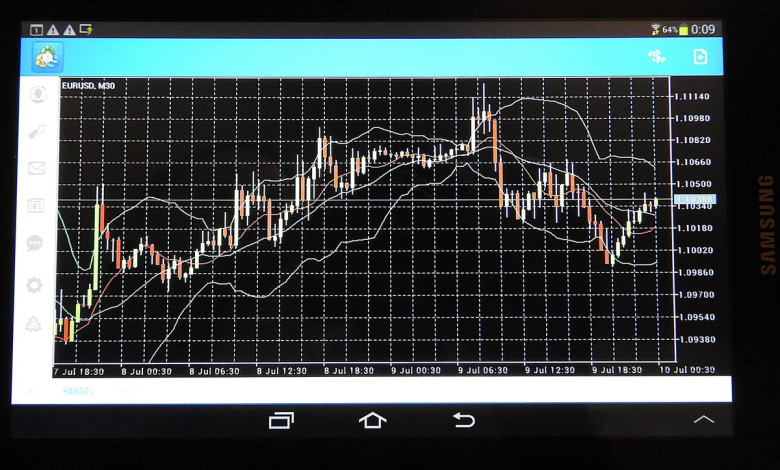
Task: Open the accounts circle icon in sidebar
Action: [36, 95]
